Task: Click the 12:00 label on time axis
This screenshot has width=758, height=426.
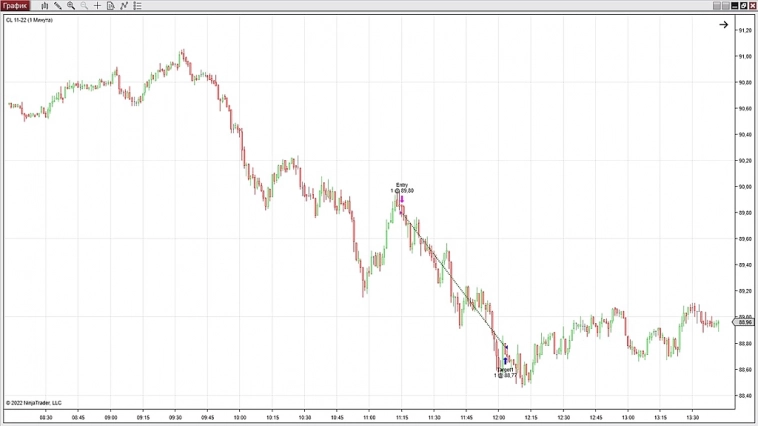Action: 498,418
